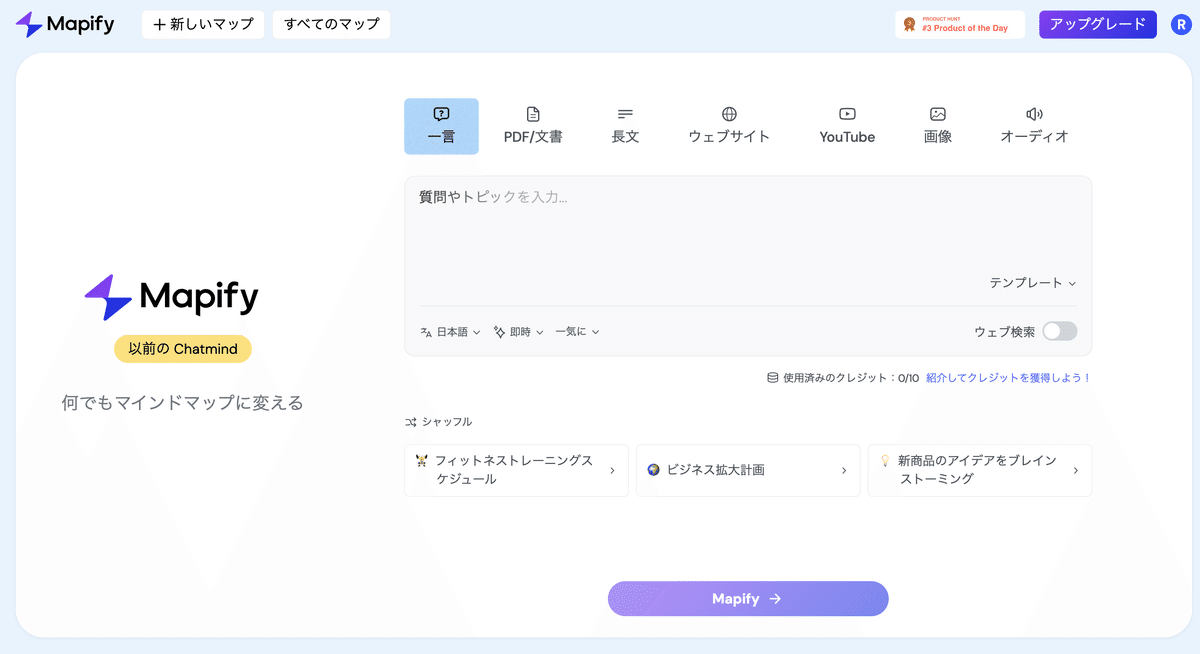Viewport: 1200px width, 654px height.
Task: Select the ウェブサイト source icon
Action: coord(729,124)
